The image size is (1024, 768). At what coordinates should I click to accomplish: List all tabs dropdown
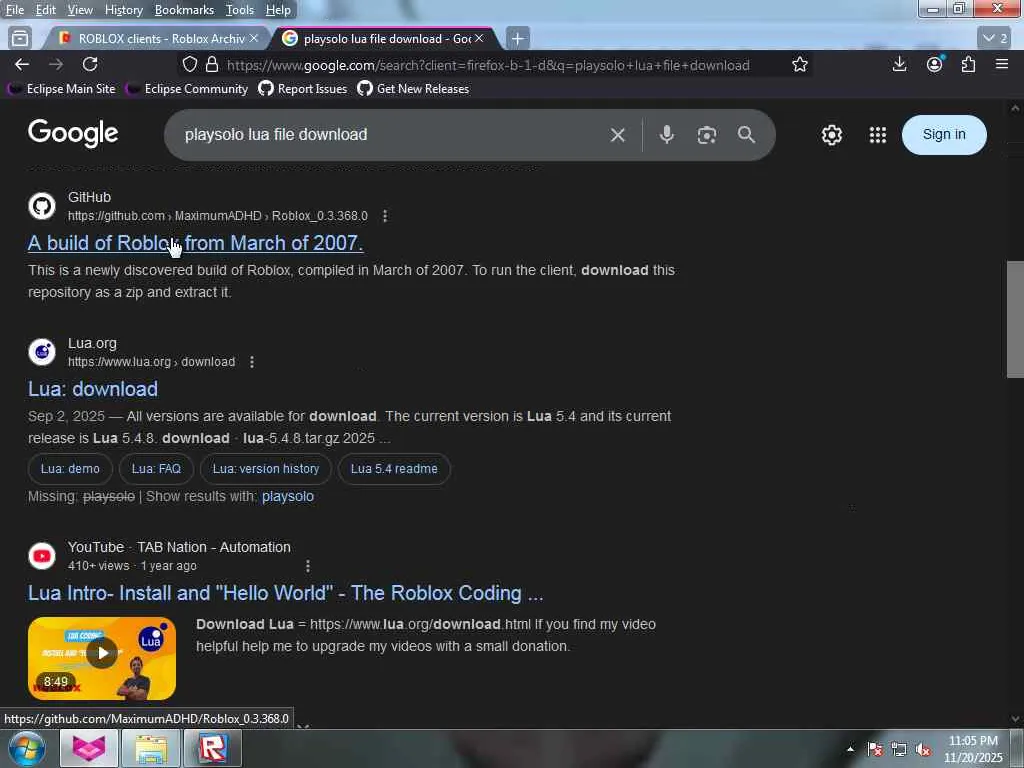pyautogui.click(x=995, y=39)
